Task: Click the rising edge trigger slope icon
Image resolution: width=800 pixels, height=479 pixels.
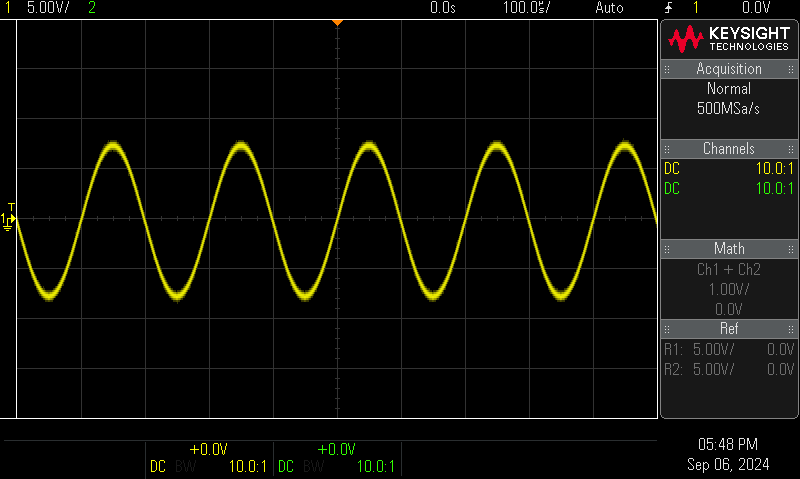Action: coord(669,8)
